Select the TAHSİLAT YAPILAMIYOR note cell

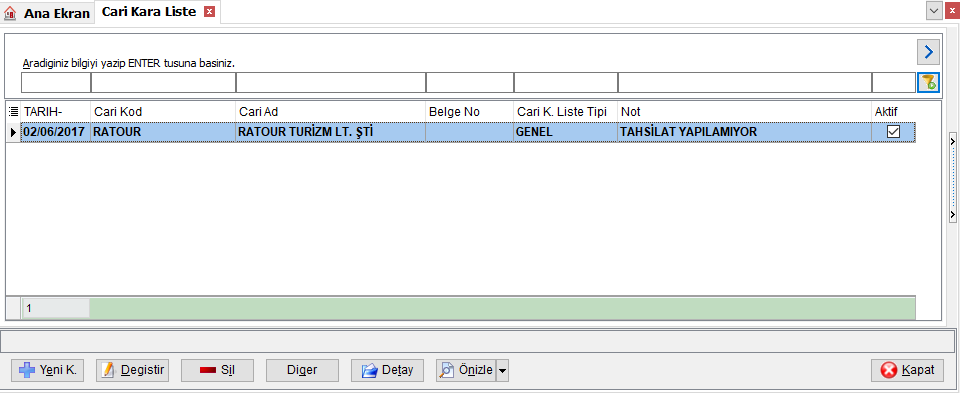[x=745, y=132]
